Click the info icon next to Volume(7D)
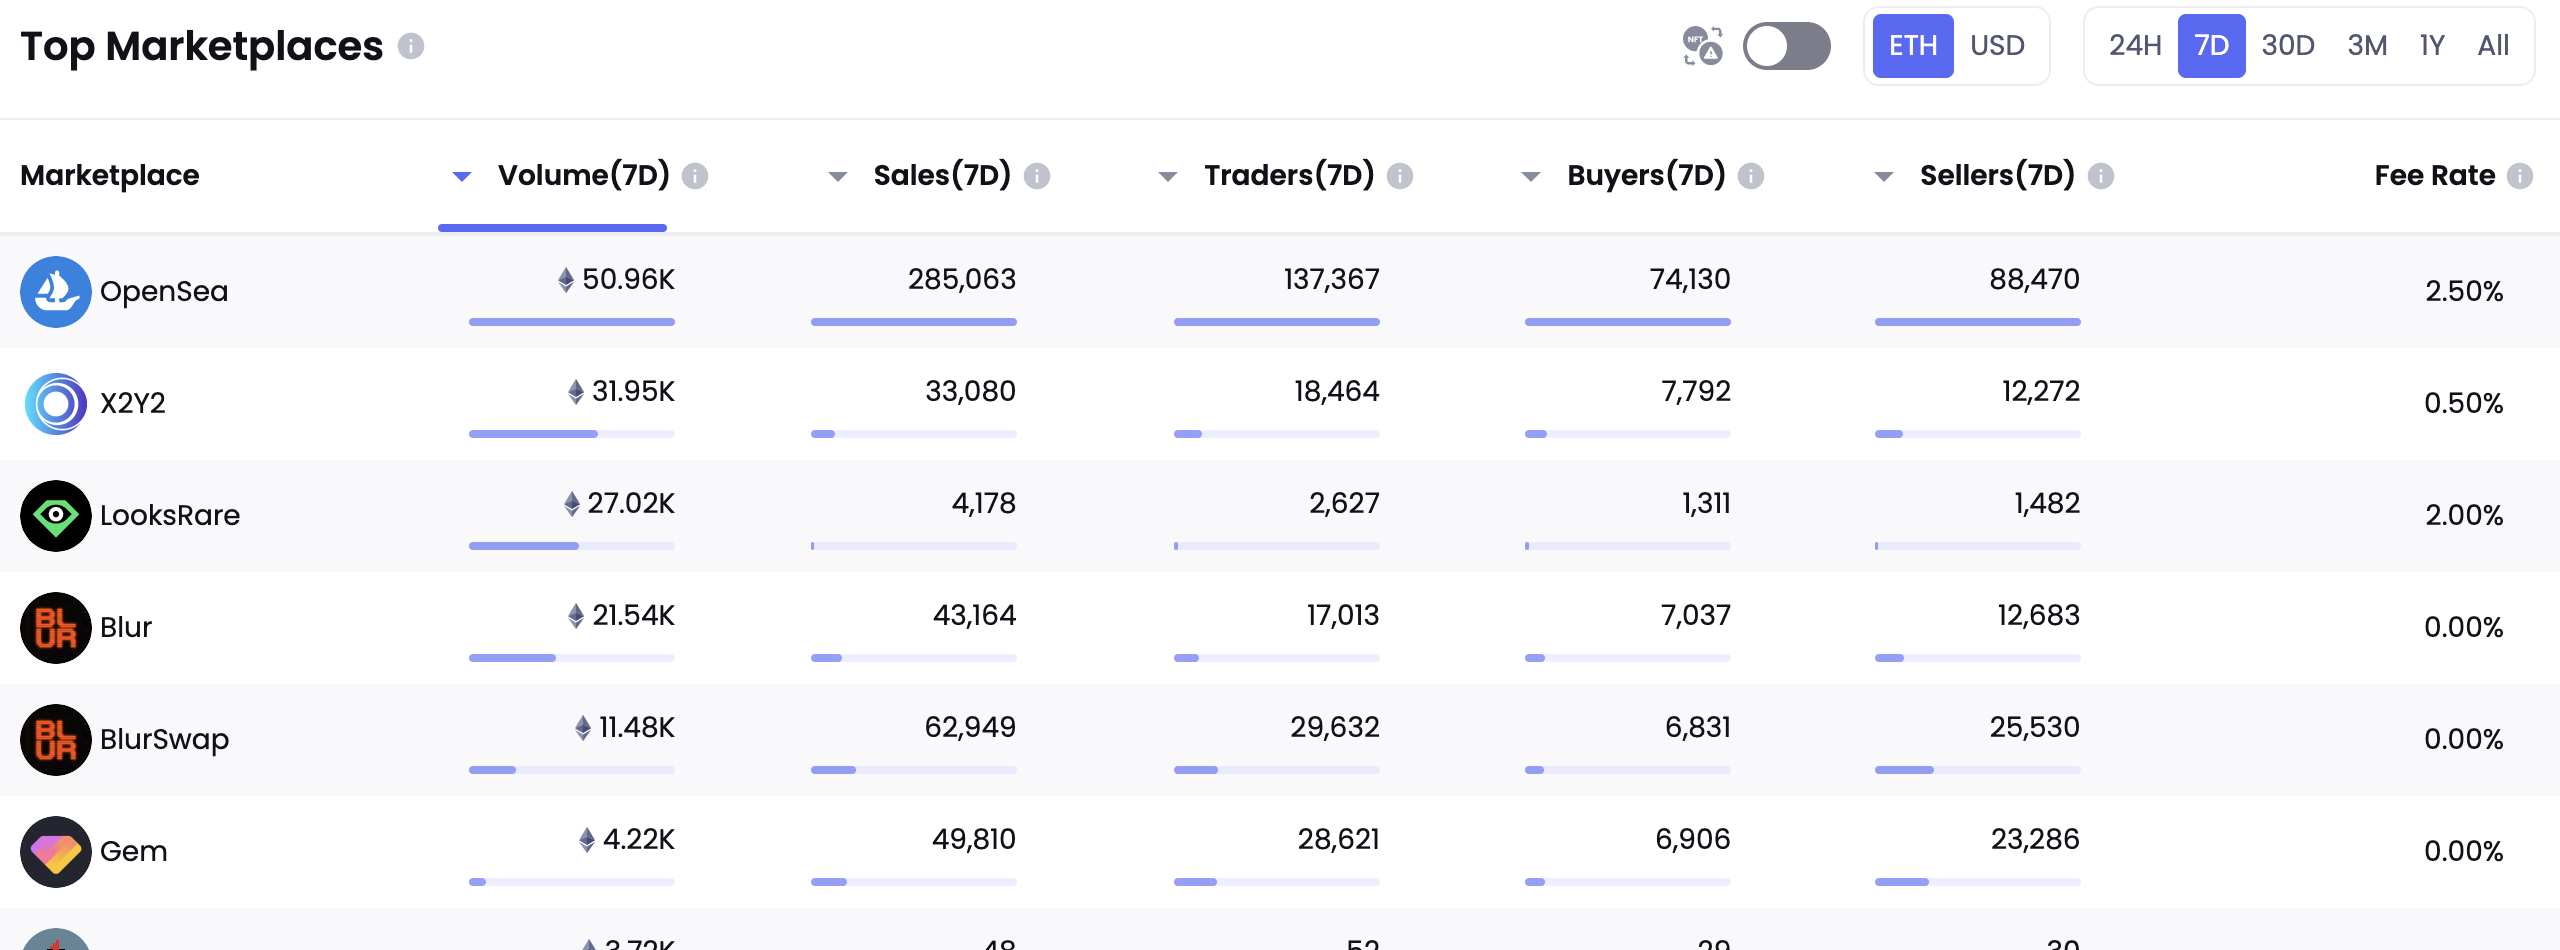Image resolution: width=2560 pixels, height=950 pixels. tap(695, 176)
